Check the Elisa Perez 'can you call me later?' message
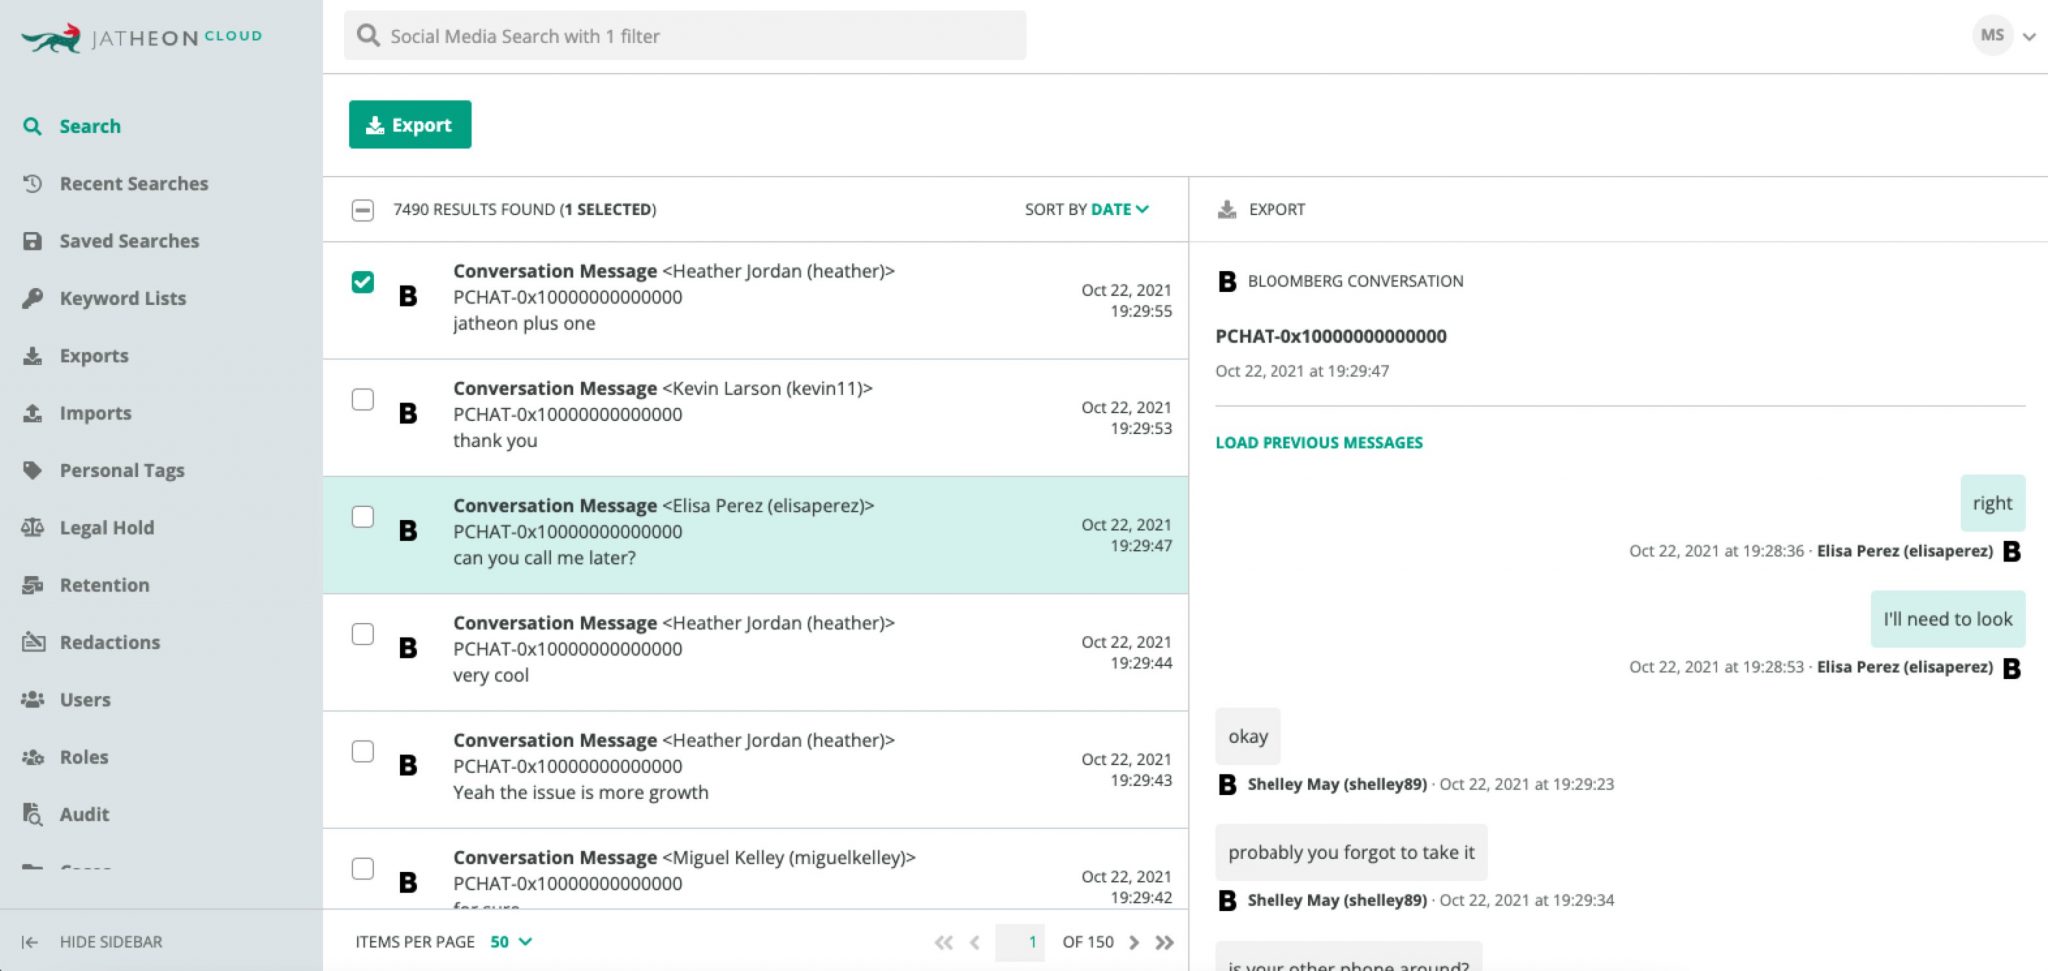This screenshot has width=2048, height=971. pyautogui.click(x=363, y=516)
